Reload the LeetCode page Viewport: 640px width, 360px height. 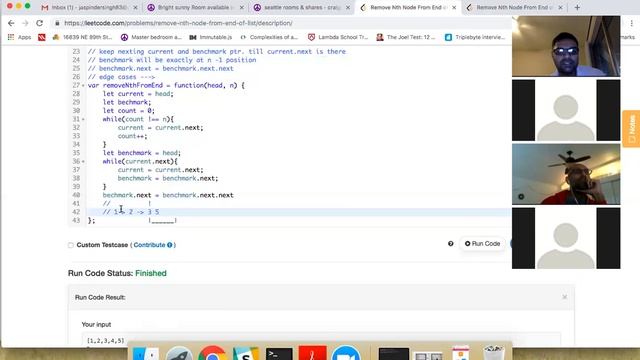click(x=39, y=23)
